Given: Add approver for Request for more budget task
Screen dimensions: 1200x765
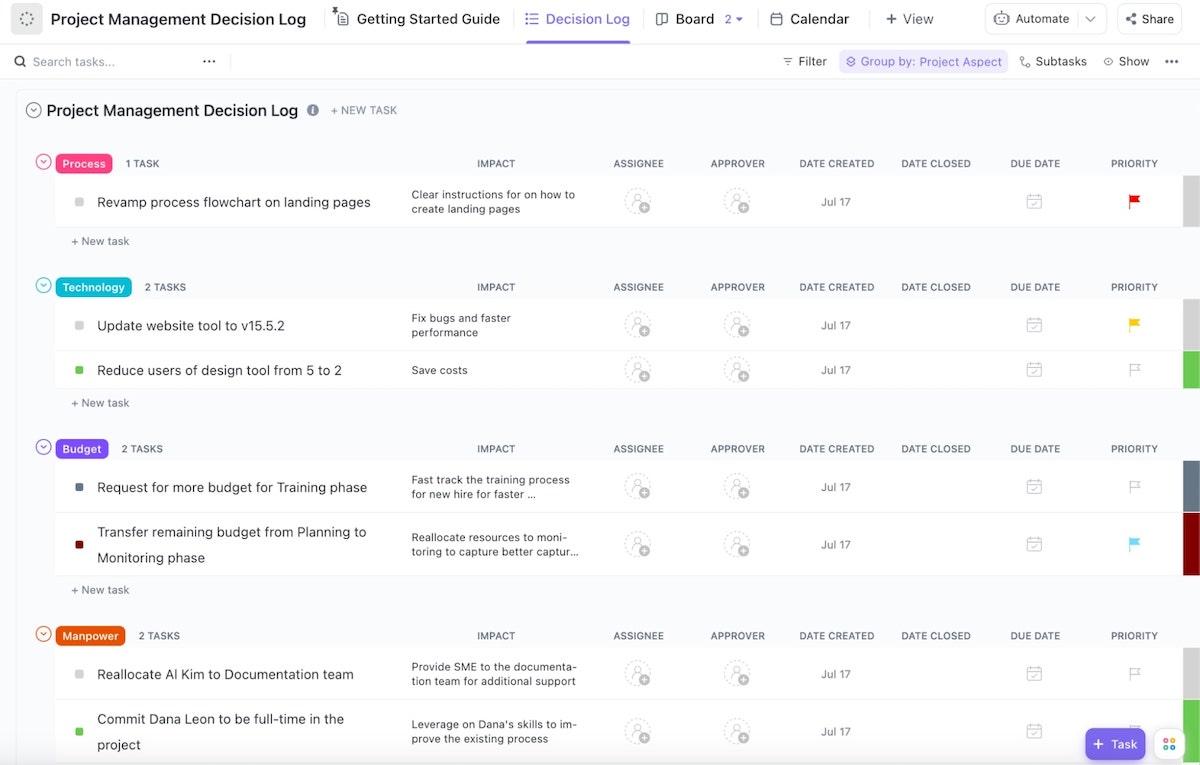Looking at the screenshot, I should [737, 487].
